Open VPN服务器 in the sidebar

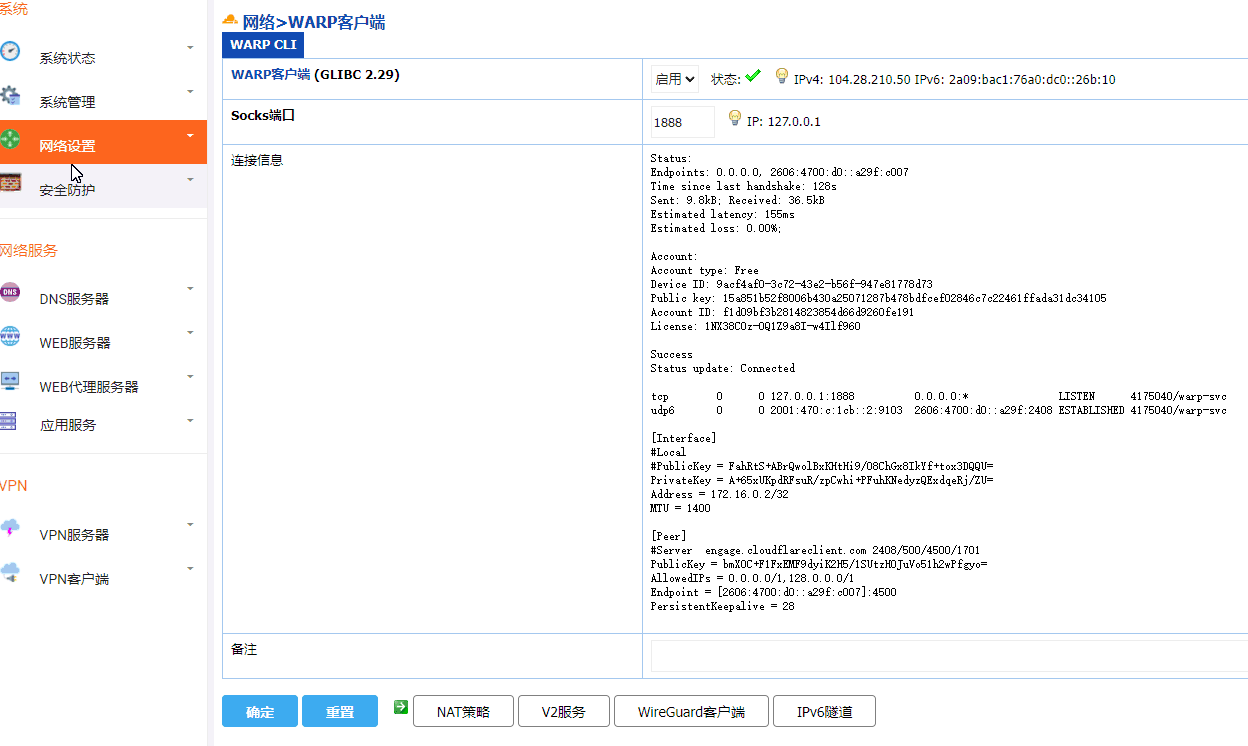point(74,535)
